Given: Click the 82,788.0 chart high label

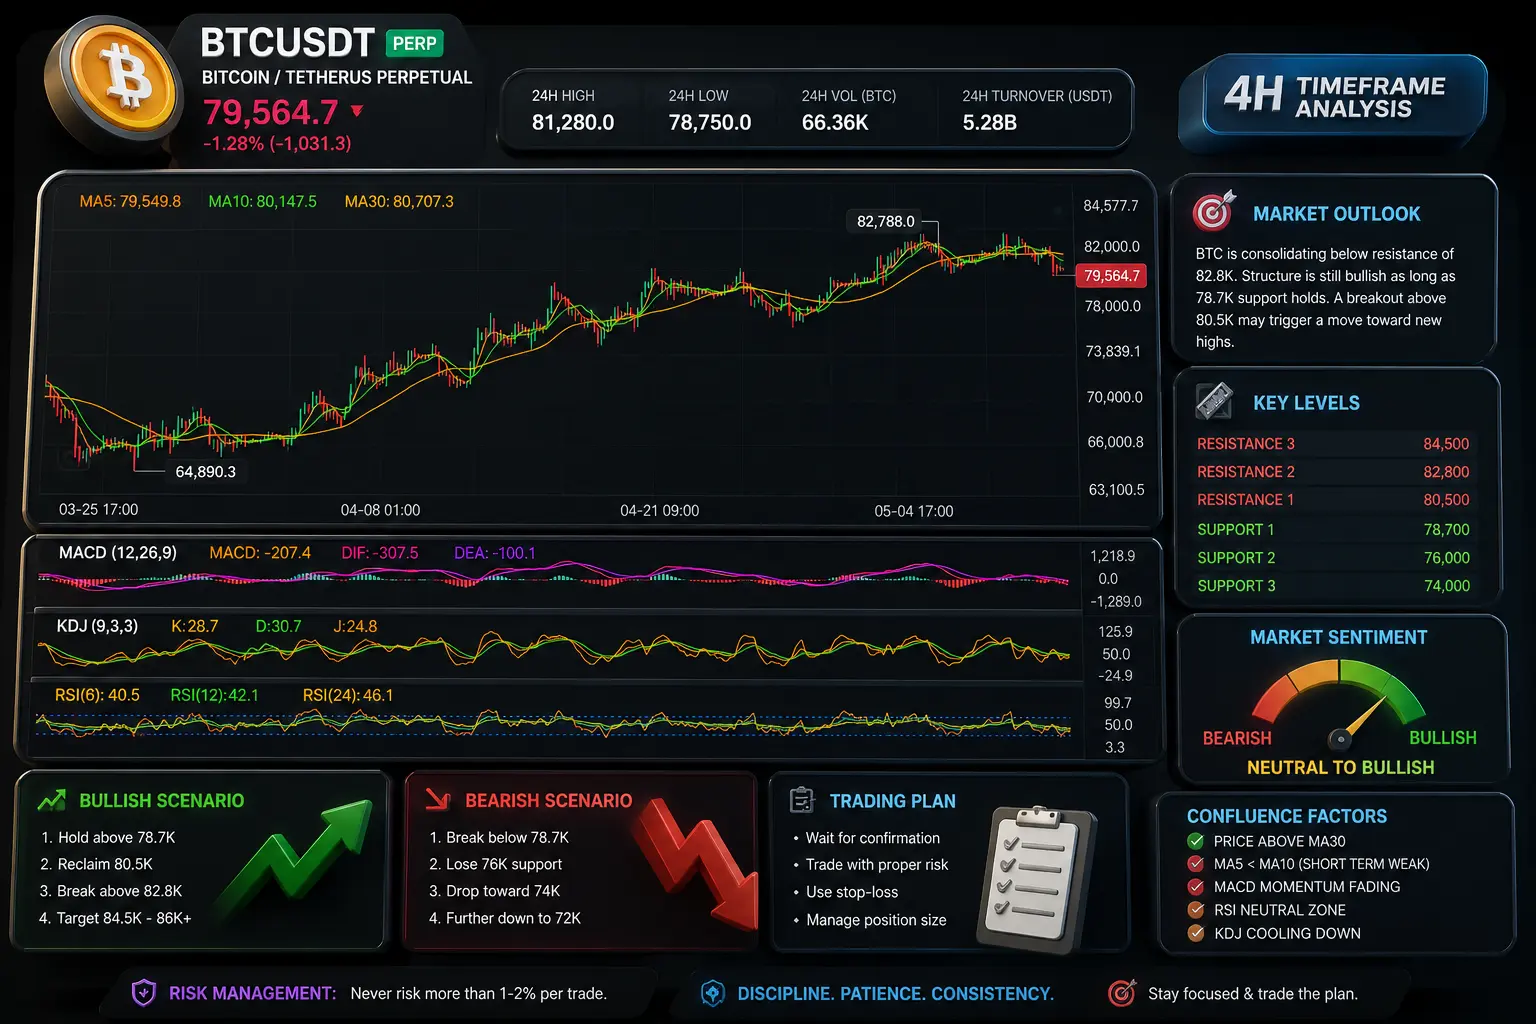Looking at the screenshot, I should coord(886,221).
